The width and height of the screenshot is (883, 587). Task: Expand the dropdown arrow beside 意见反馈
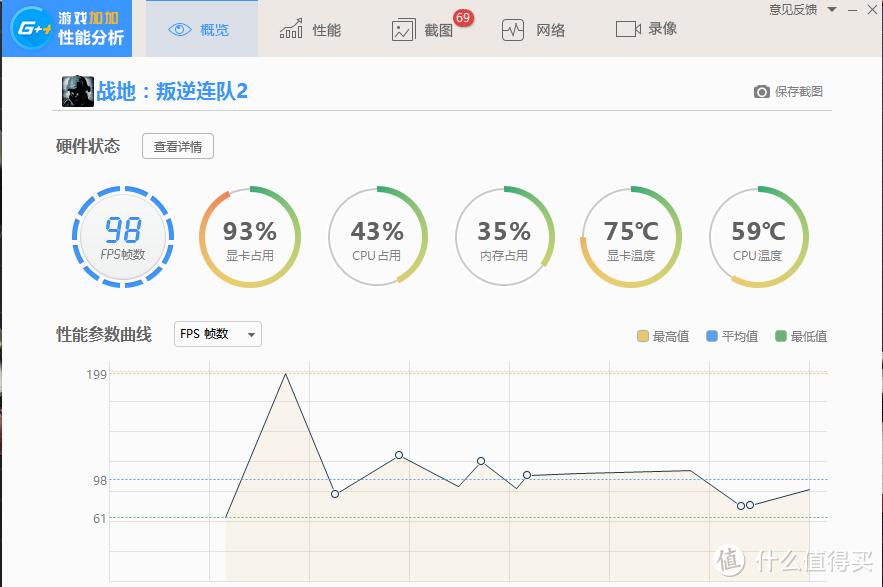[x=832, y=10]
